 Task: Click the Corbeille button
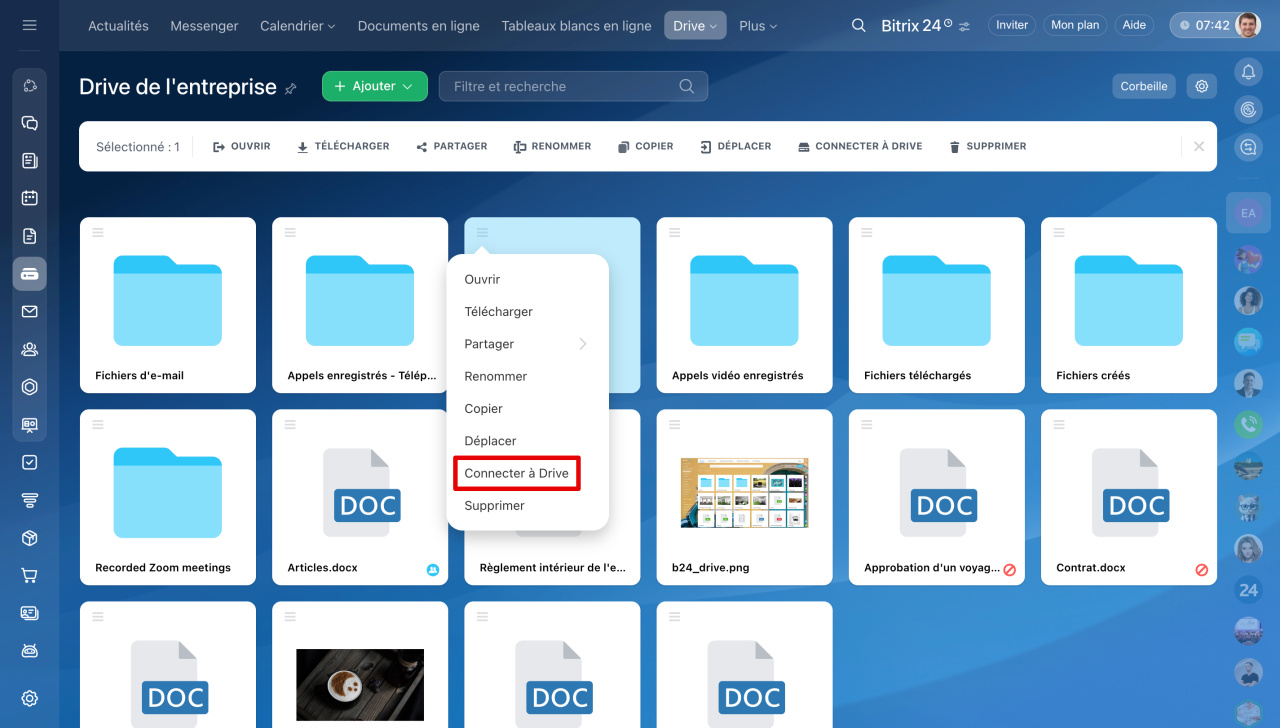(x=1143, y=86)
